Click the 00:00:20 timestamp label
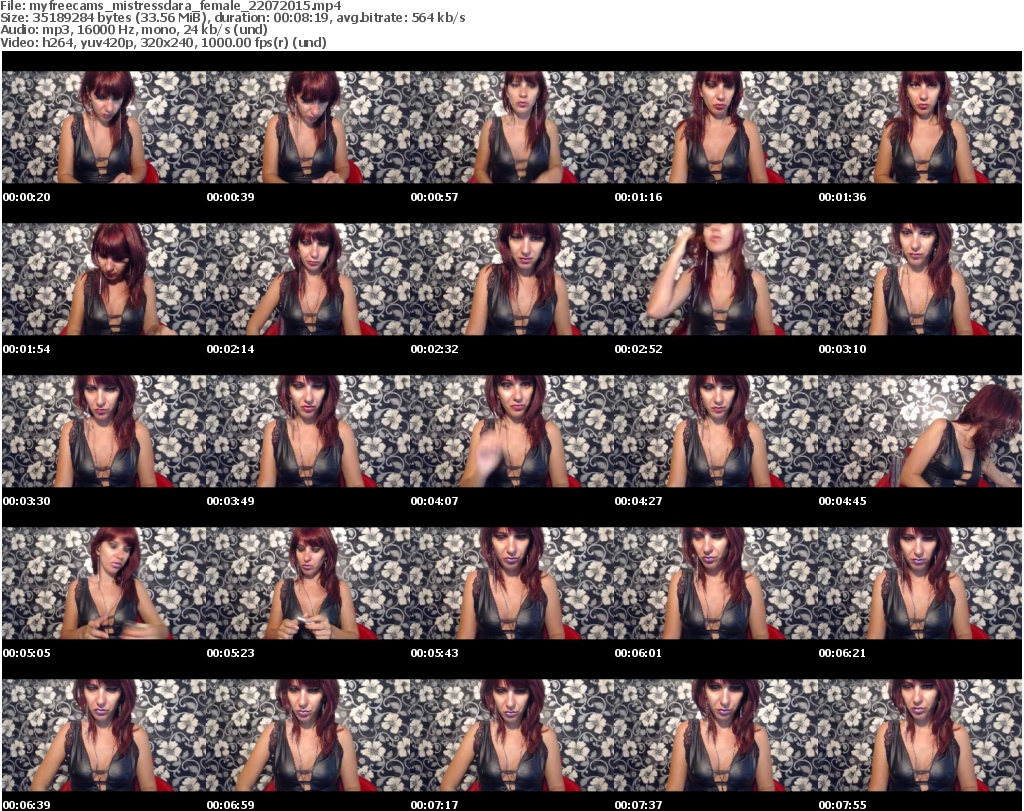This screenshot has height=811, width=1024. (27, 197)
